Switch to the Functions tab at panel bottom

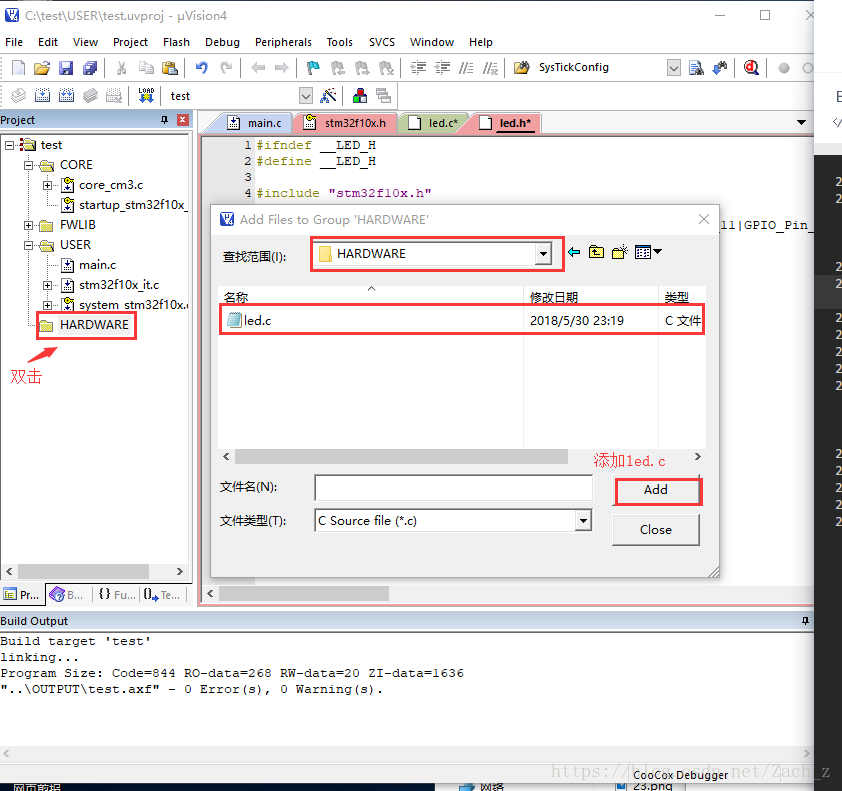tap(117, 594)
